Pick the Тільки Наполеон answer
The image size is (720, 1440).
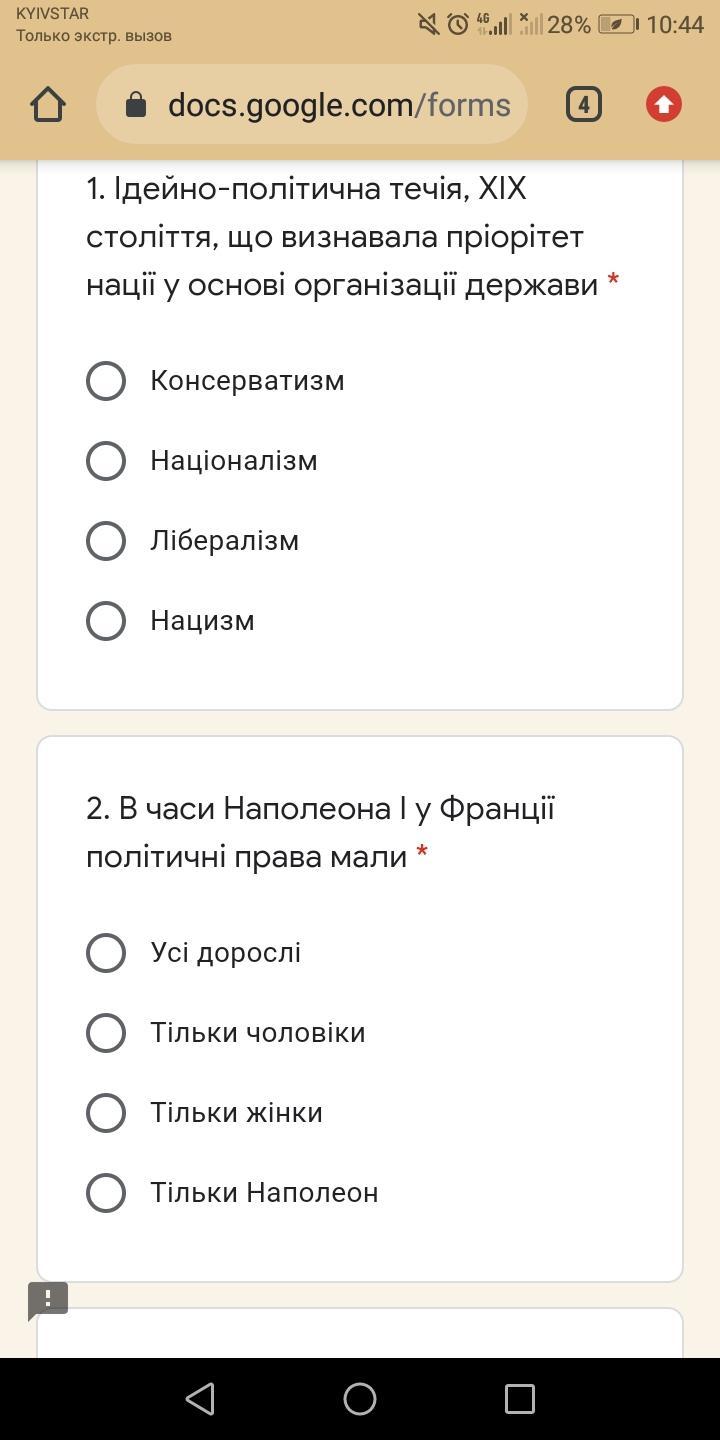pos(106,1193)
